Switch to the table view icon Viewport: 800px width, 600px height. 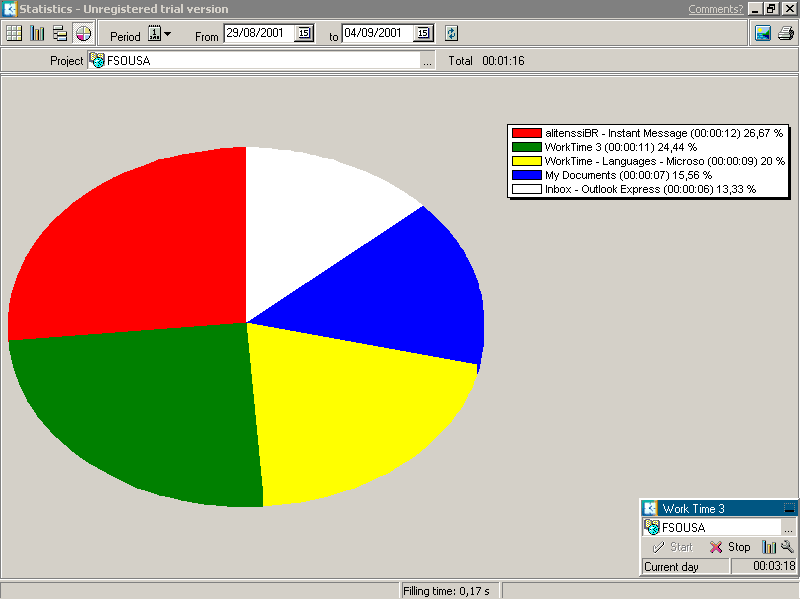point(14,33)
